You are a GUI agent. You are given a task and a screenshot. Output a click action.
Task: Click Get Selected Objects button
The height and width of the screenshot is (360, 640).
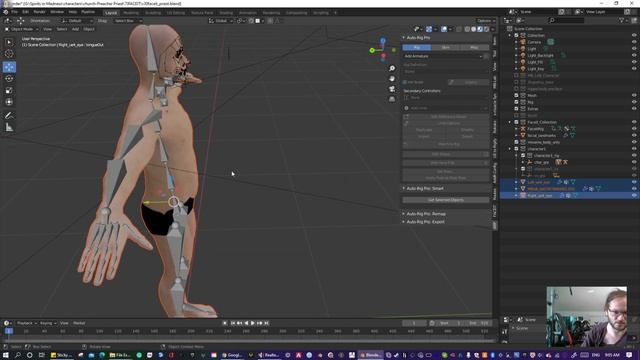click(446, 200)
